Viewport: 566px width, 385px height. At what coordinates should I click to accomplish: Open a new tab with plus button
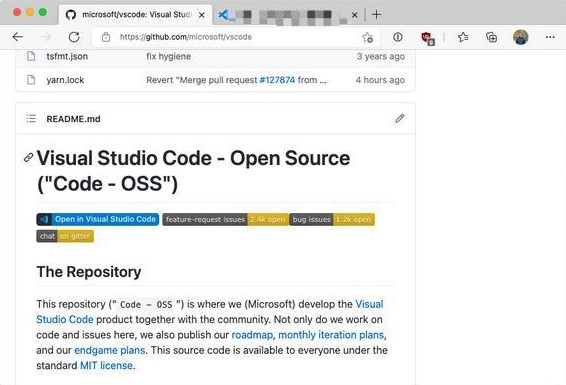(376, 14)
